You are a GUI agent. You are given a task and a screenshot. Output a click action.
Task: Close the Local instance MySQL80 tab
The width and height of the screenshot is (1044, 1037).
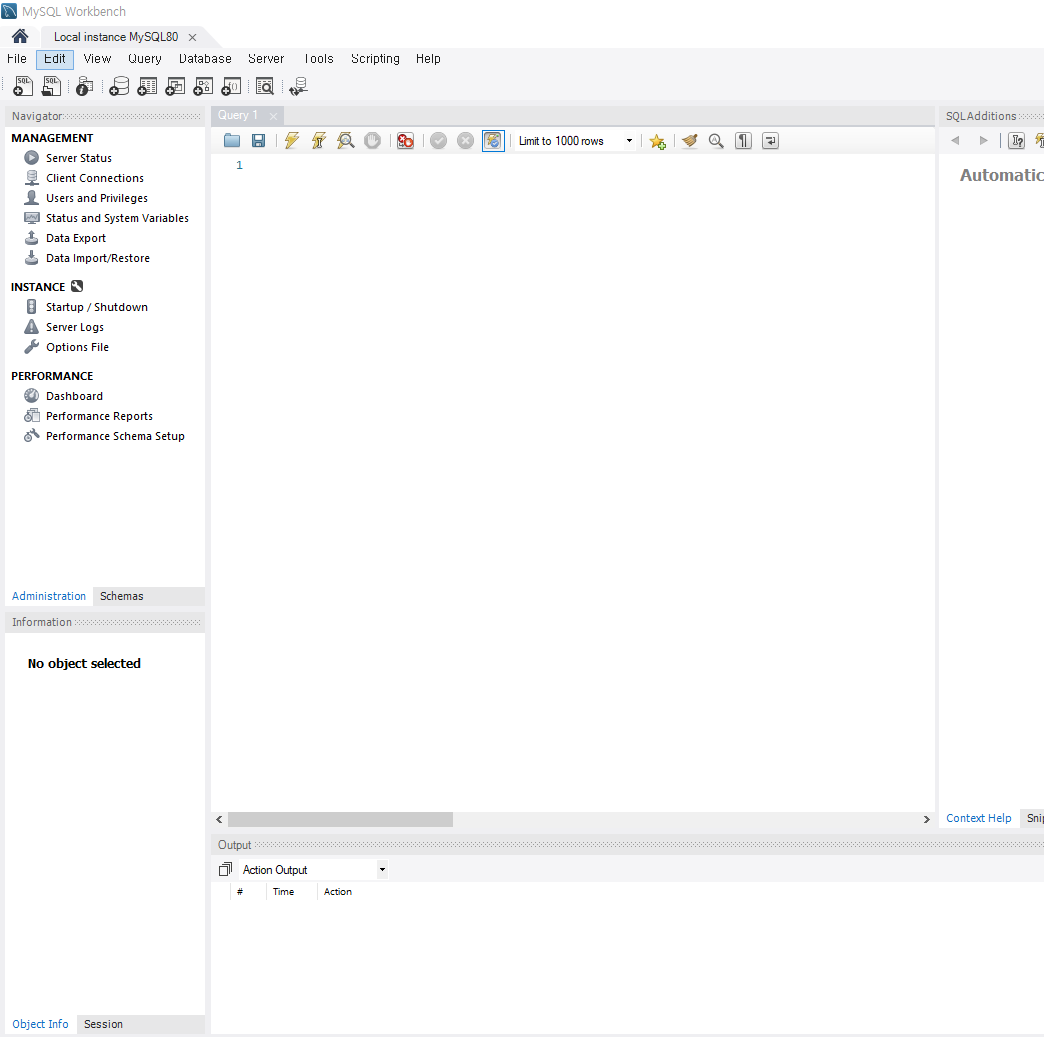[x=192, y=37]
